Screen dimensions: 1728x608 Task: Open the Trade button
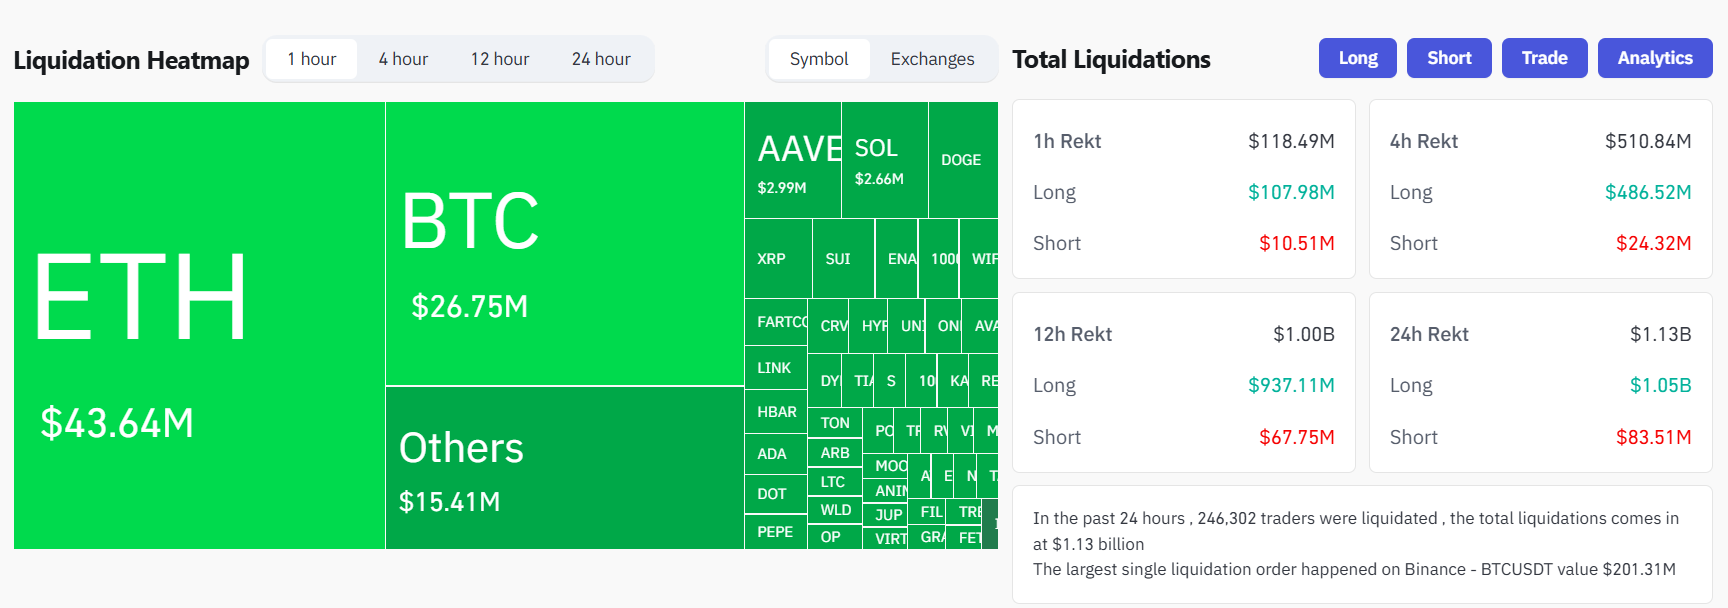tap(1544, 58)
